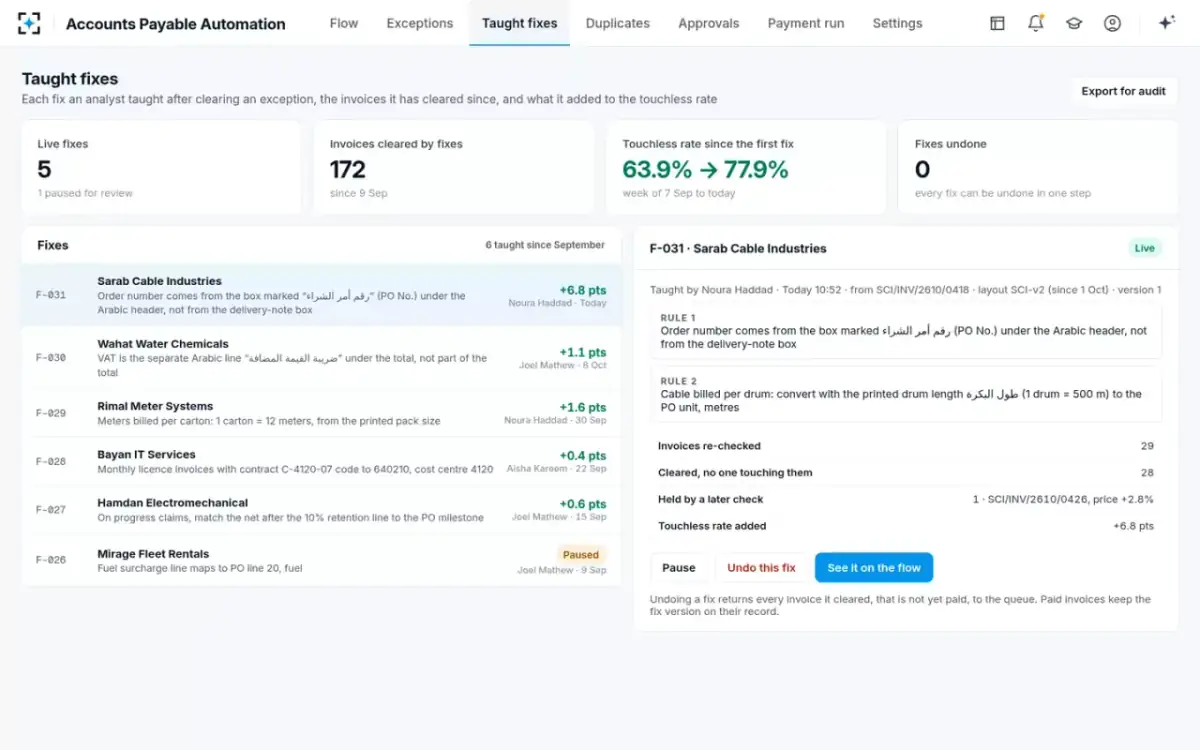Select the Mirage Fleet Rentals fix row
Screen dimensions: 1200x750
click(321, 560)
